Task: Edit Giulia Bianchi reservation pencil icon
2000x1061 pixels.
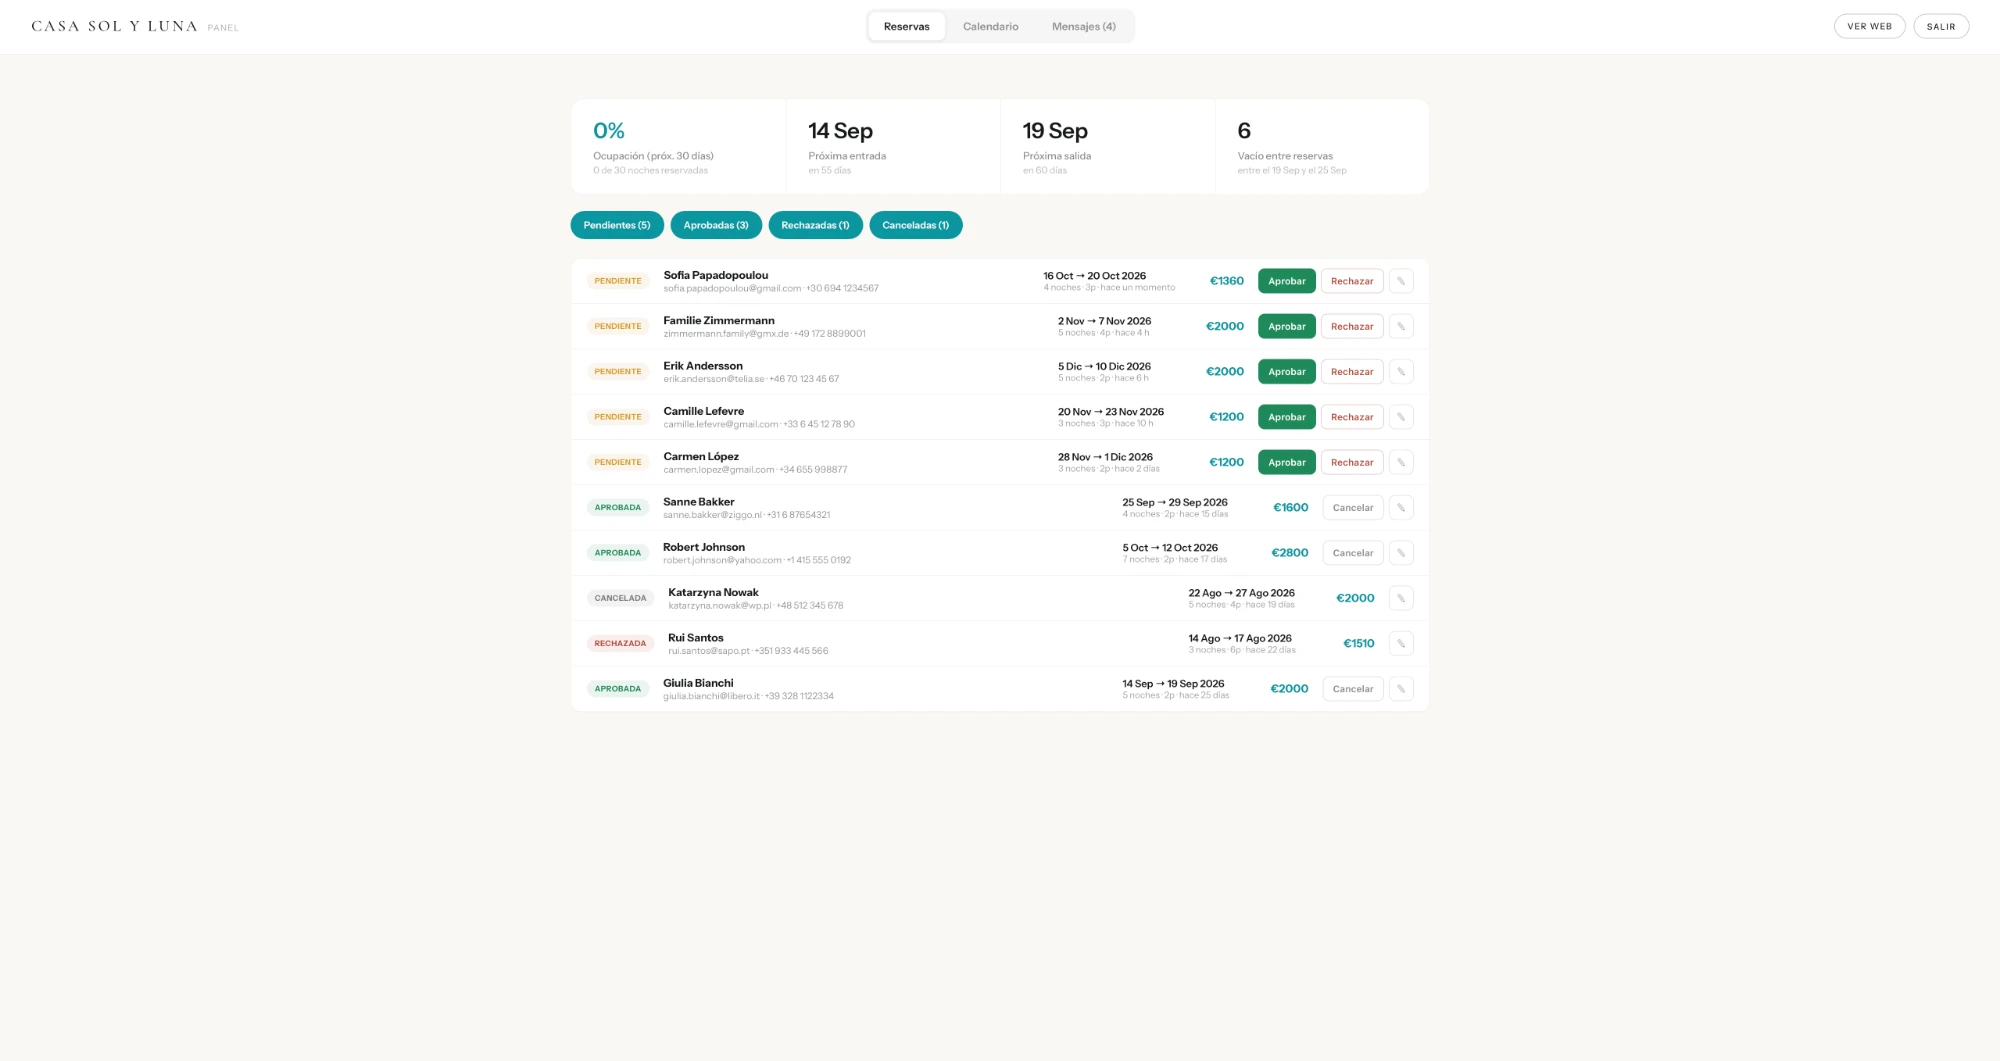Action: pos(1401,689)
